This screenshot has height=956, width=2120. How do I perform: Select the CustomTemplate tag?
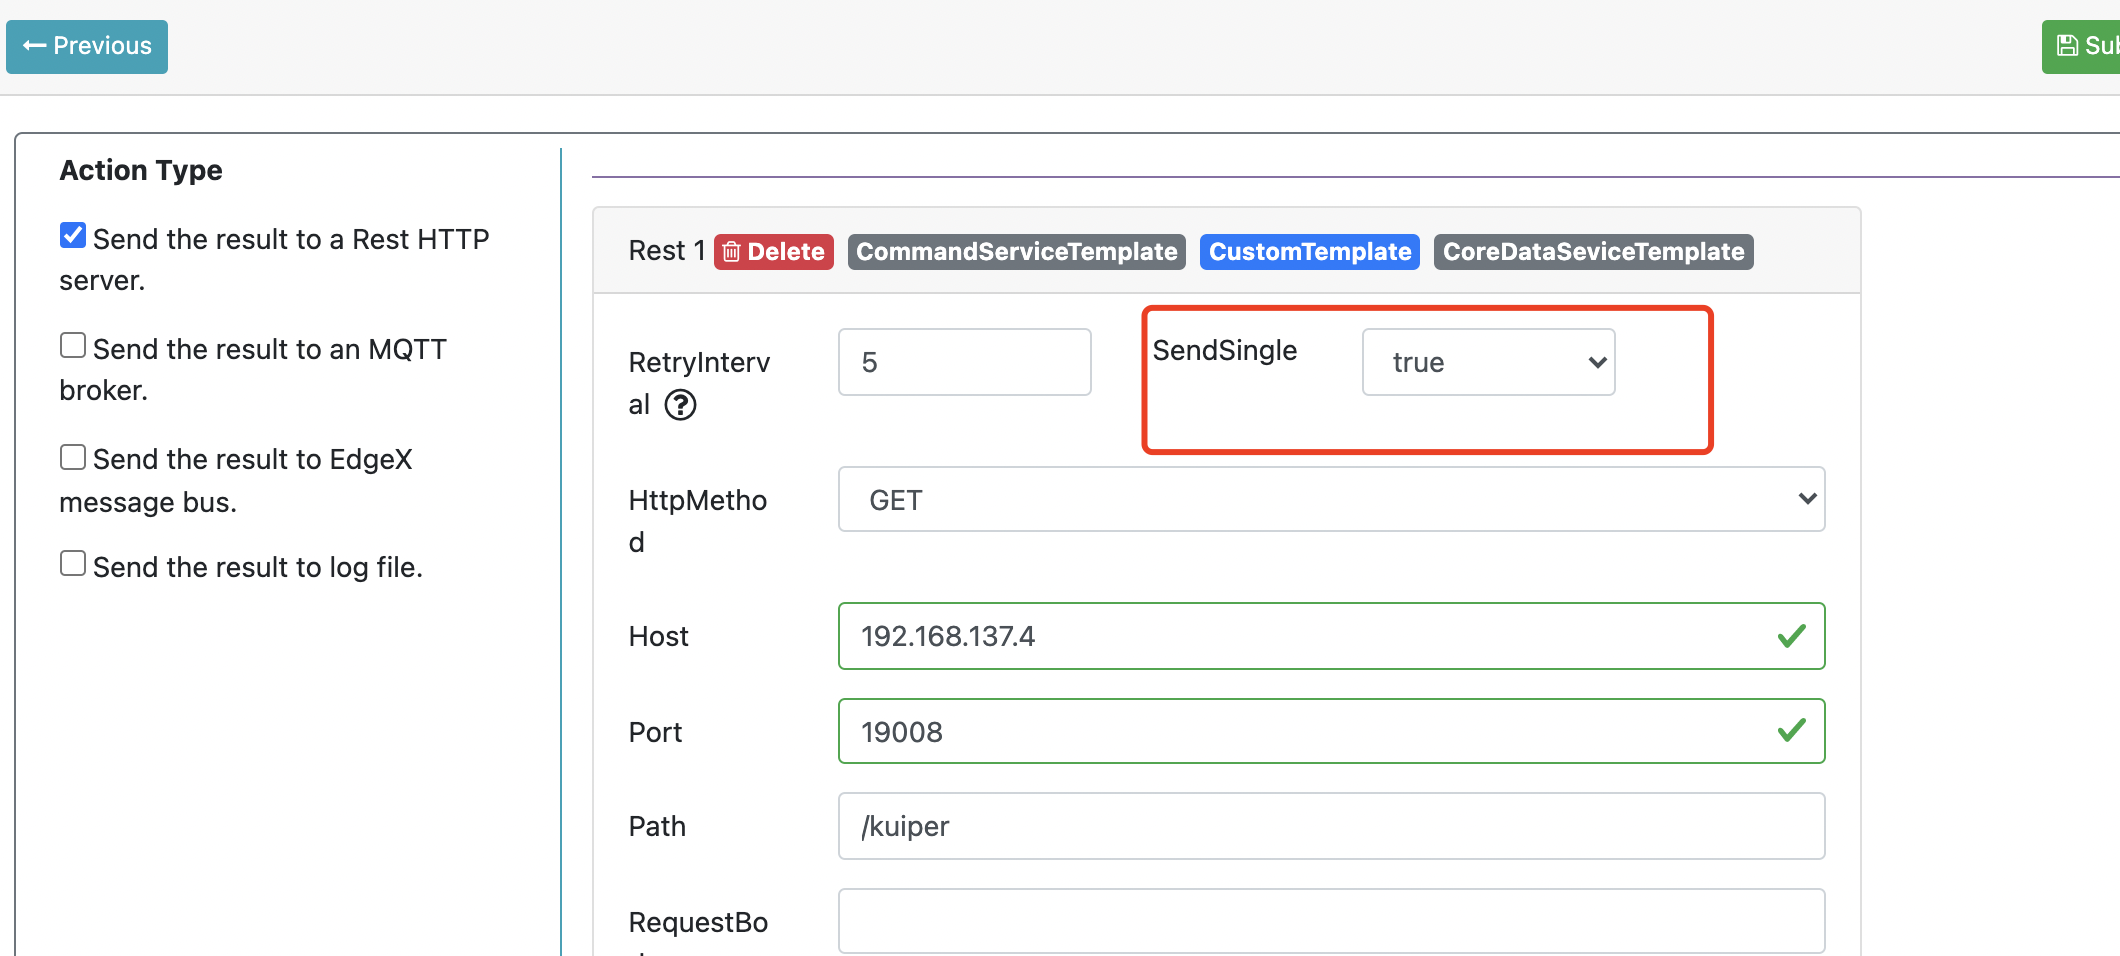coord(1309,252)
